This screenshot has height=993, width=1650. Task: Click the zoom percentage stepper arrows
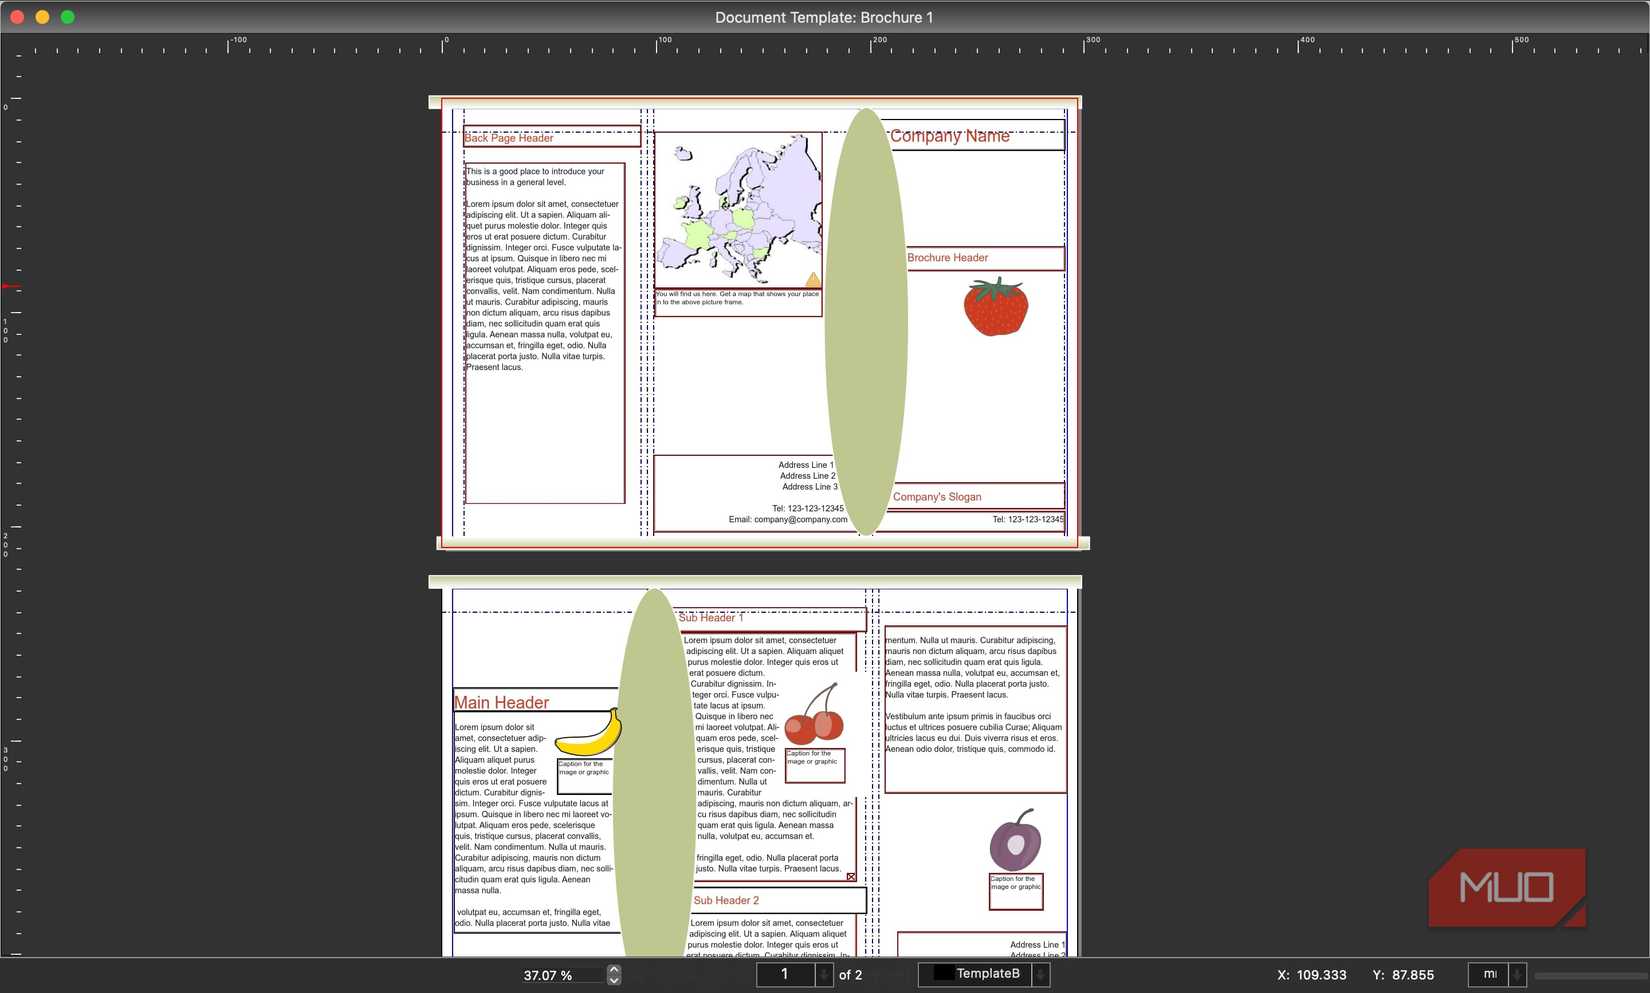tap(614, 974)
